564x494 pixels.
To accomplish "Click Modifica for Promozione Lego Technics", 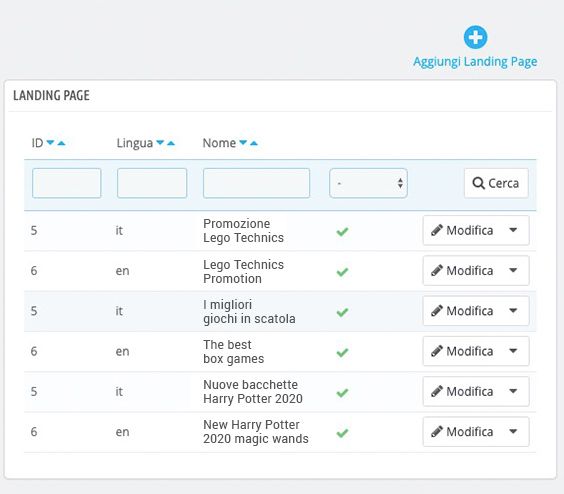I will tap(463, 230).
